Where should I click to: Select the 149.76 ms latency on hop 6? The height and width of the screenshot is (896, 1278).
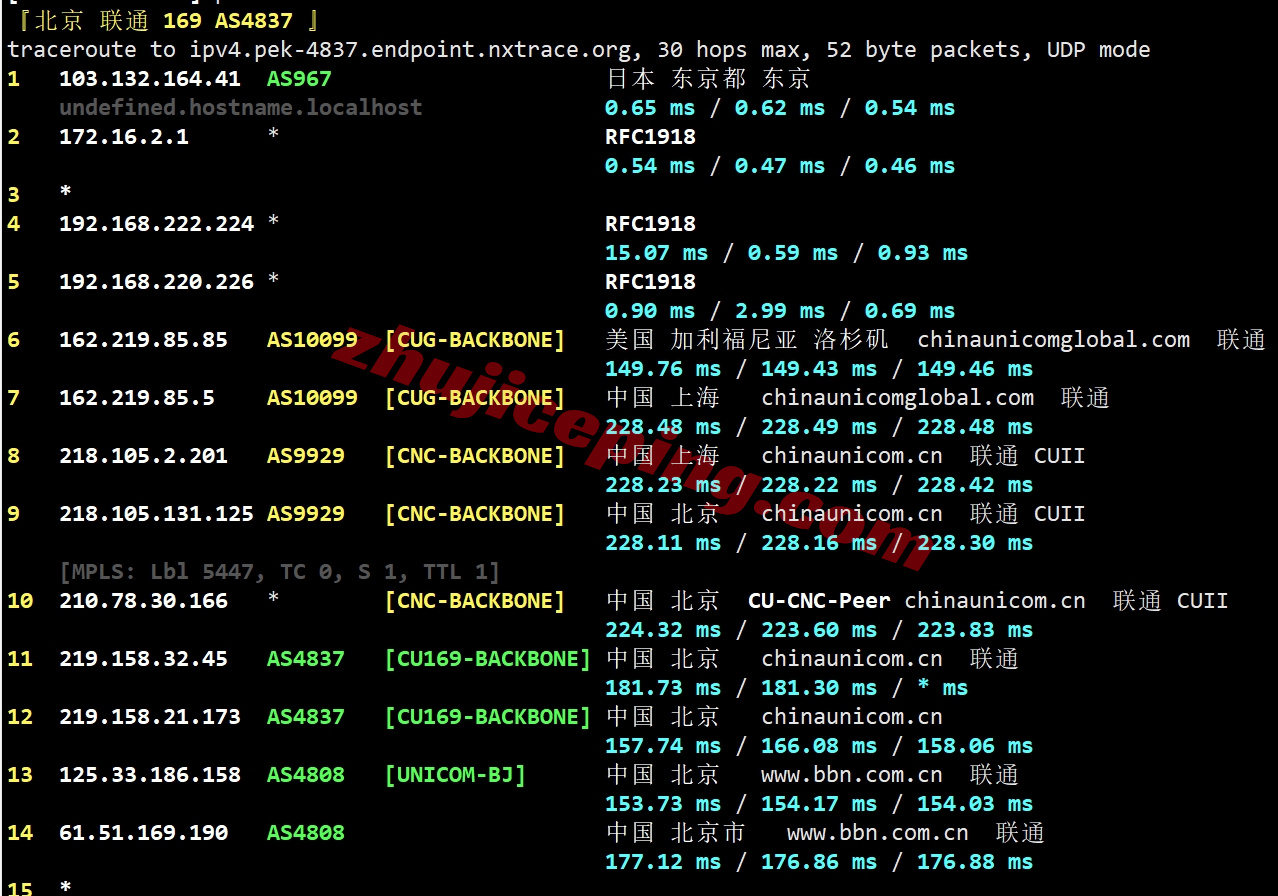tap(662, 369)
